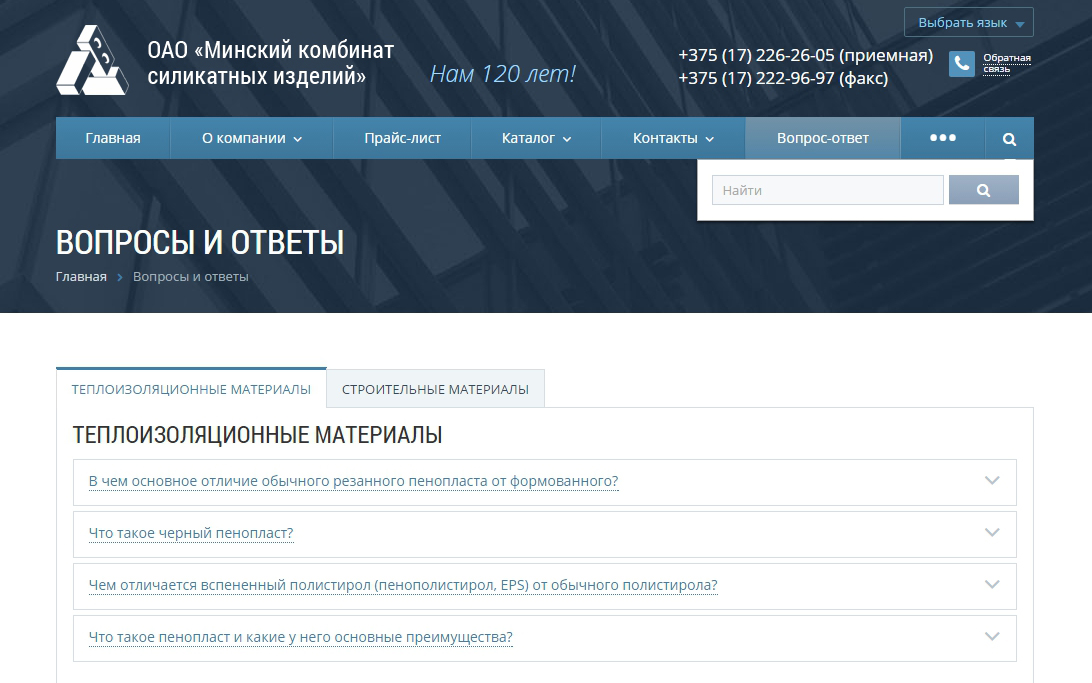This screenshot has height=683, width=1092.
Task: Click the search magnifier icon in menu bar
Action: (1009, 138)
